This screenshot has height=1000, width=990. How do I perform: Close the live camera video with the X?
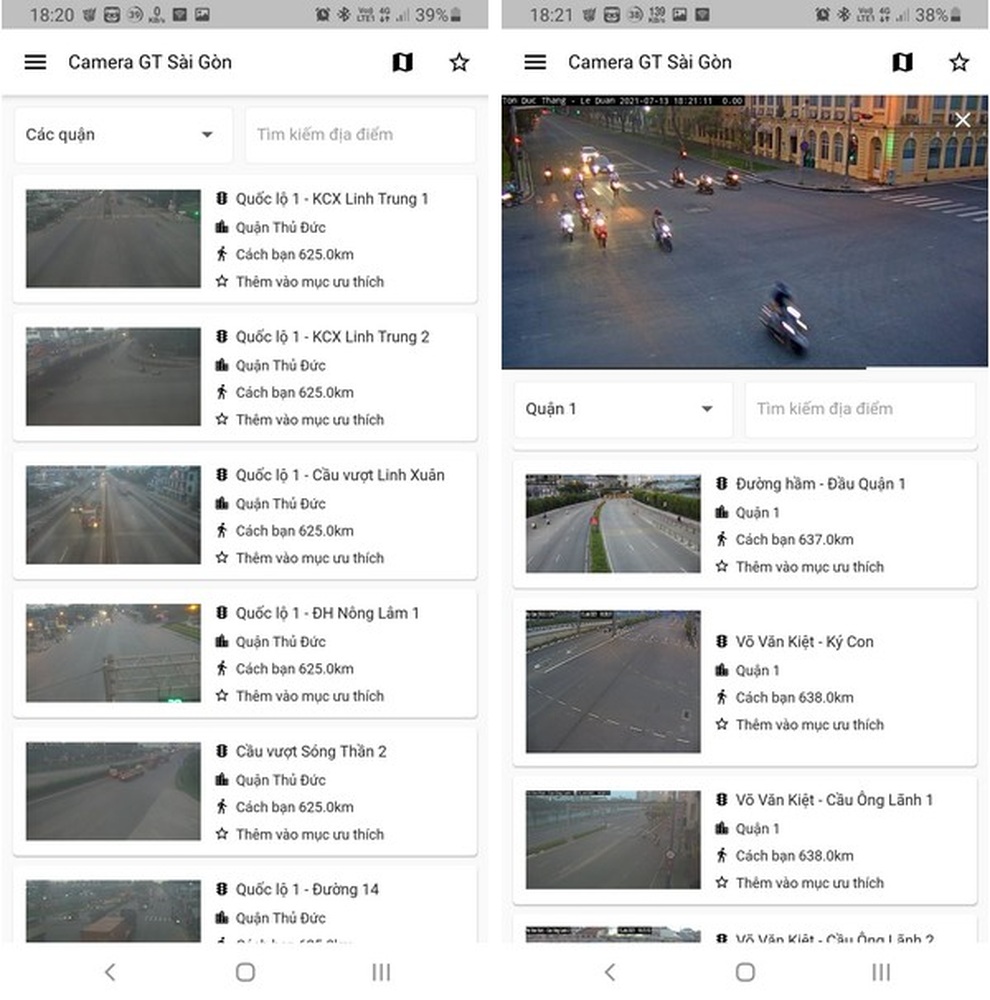point(963,120)
